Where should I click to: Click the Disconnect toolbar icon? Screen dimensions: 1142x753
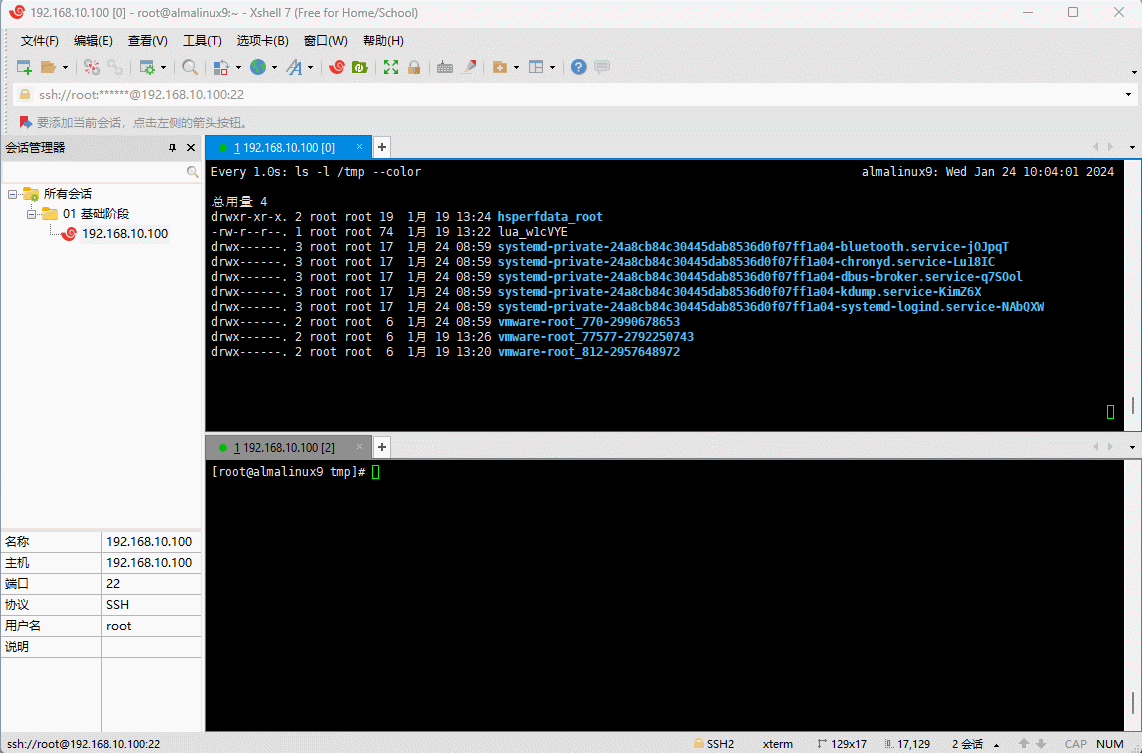(x=115, y=67)
